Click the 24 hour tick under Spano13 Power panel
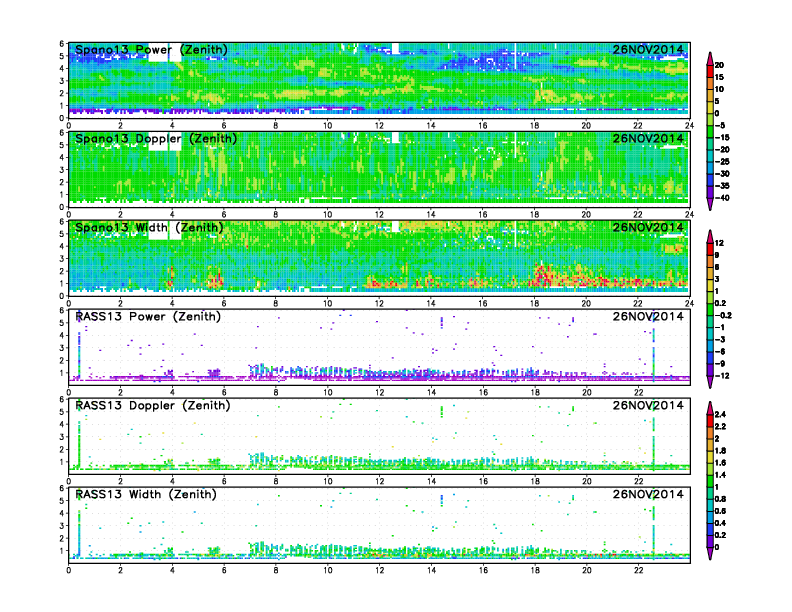The image size is (792, 612). click(x=689, y=125)
